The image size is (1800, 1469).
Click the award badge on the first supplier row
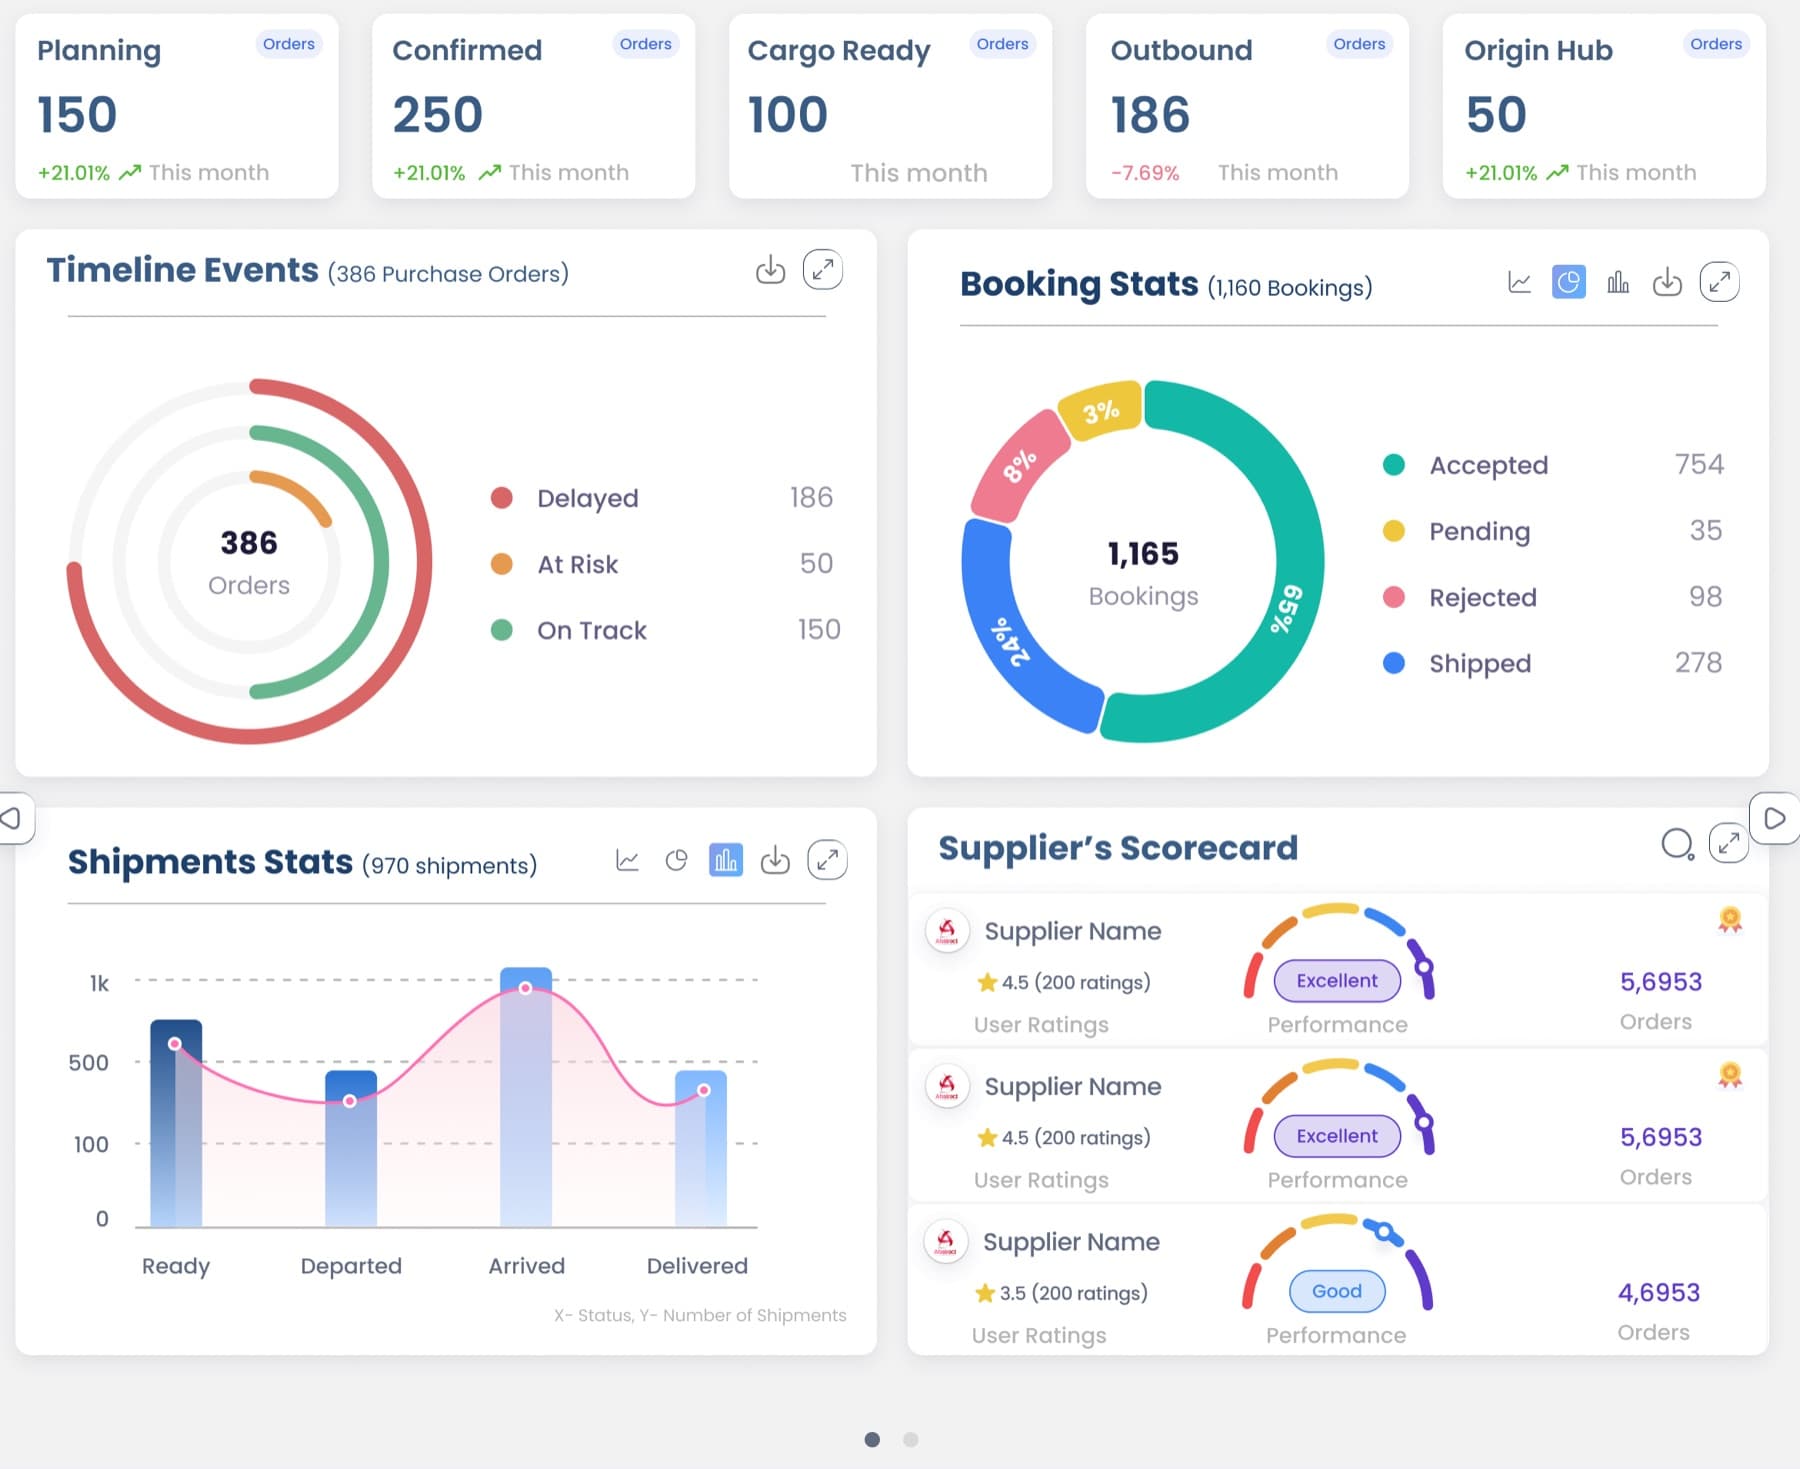point(1730,920)
